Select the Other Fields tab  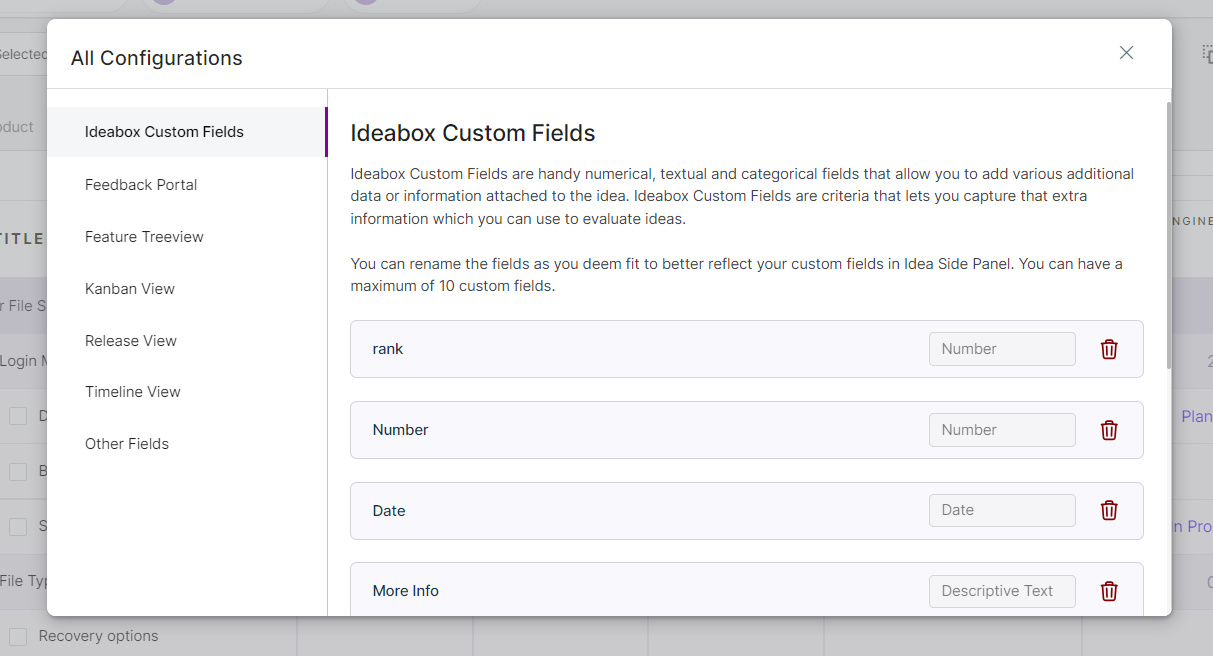coord(127,444)
